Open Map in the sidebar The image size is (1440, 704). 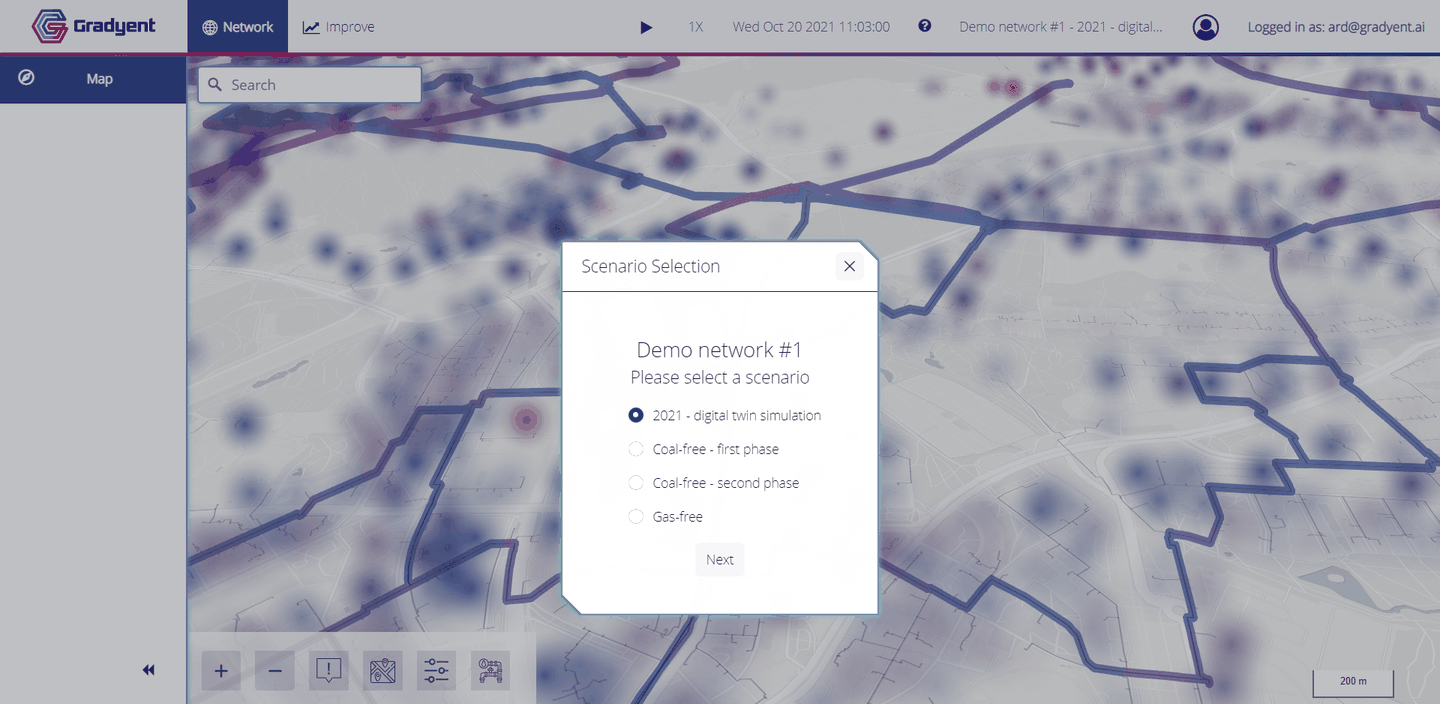(93, 79)
